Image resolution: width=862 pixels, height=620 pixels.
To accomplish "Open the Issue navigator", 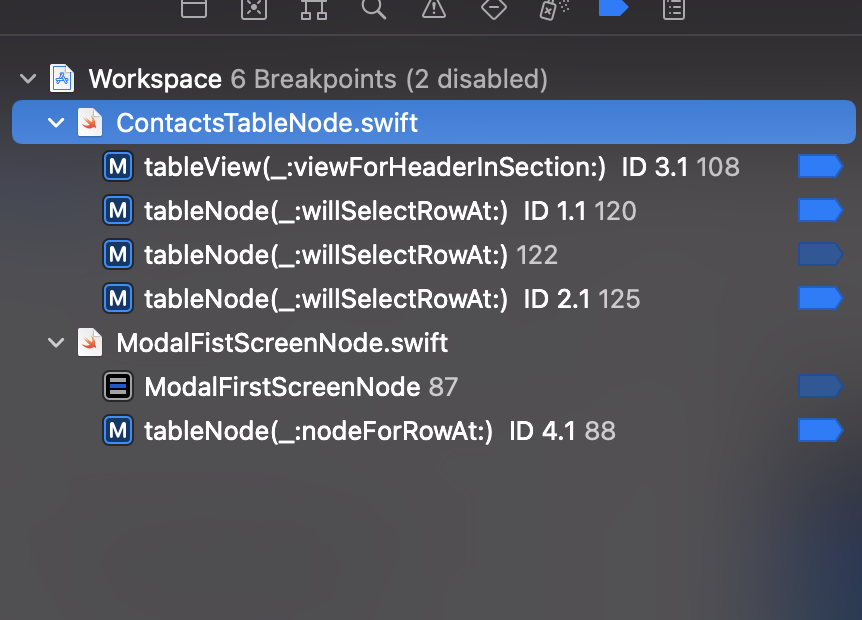I will (x=433, y=11).
